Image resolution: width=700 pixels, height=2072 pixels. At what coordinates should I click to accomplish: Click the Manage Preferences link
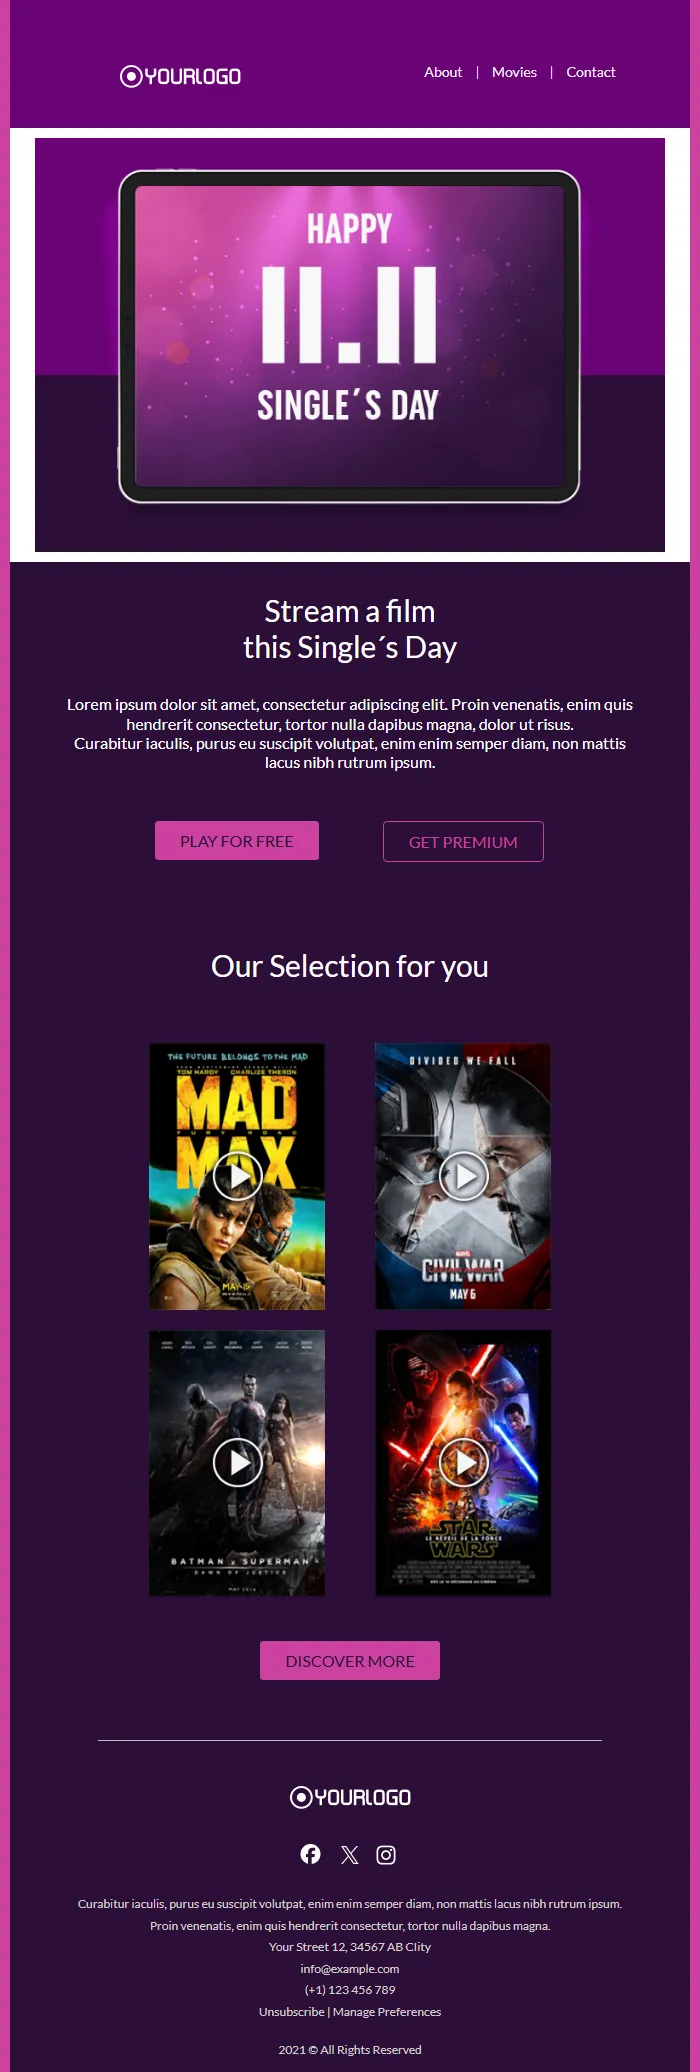(387, 2012)
